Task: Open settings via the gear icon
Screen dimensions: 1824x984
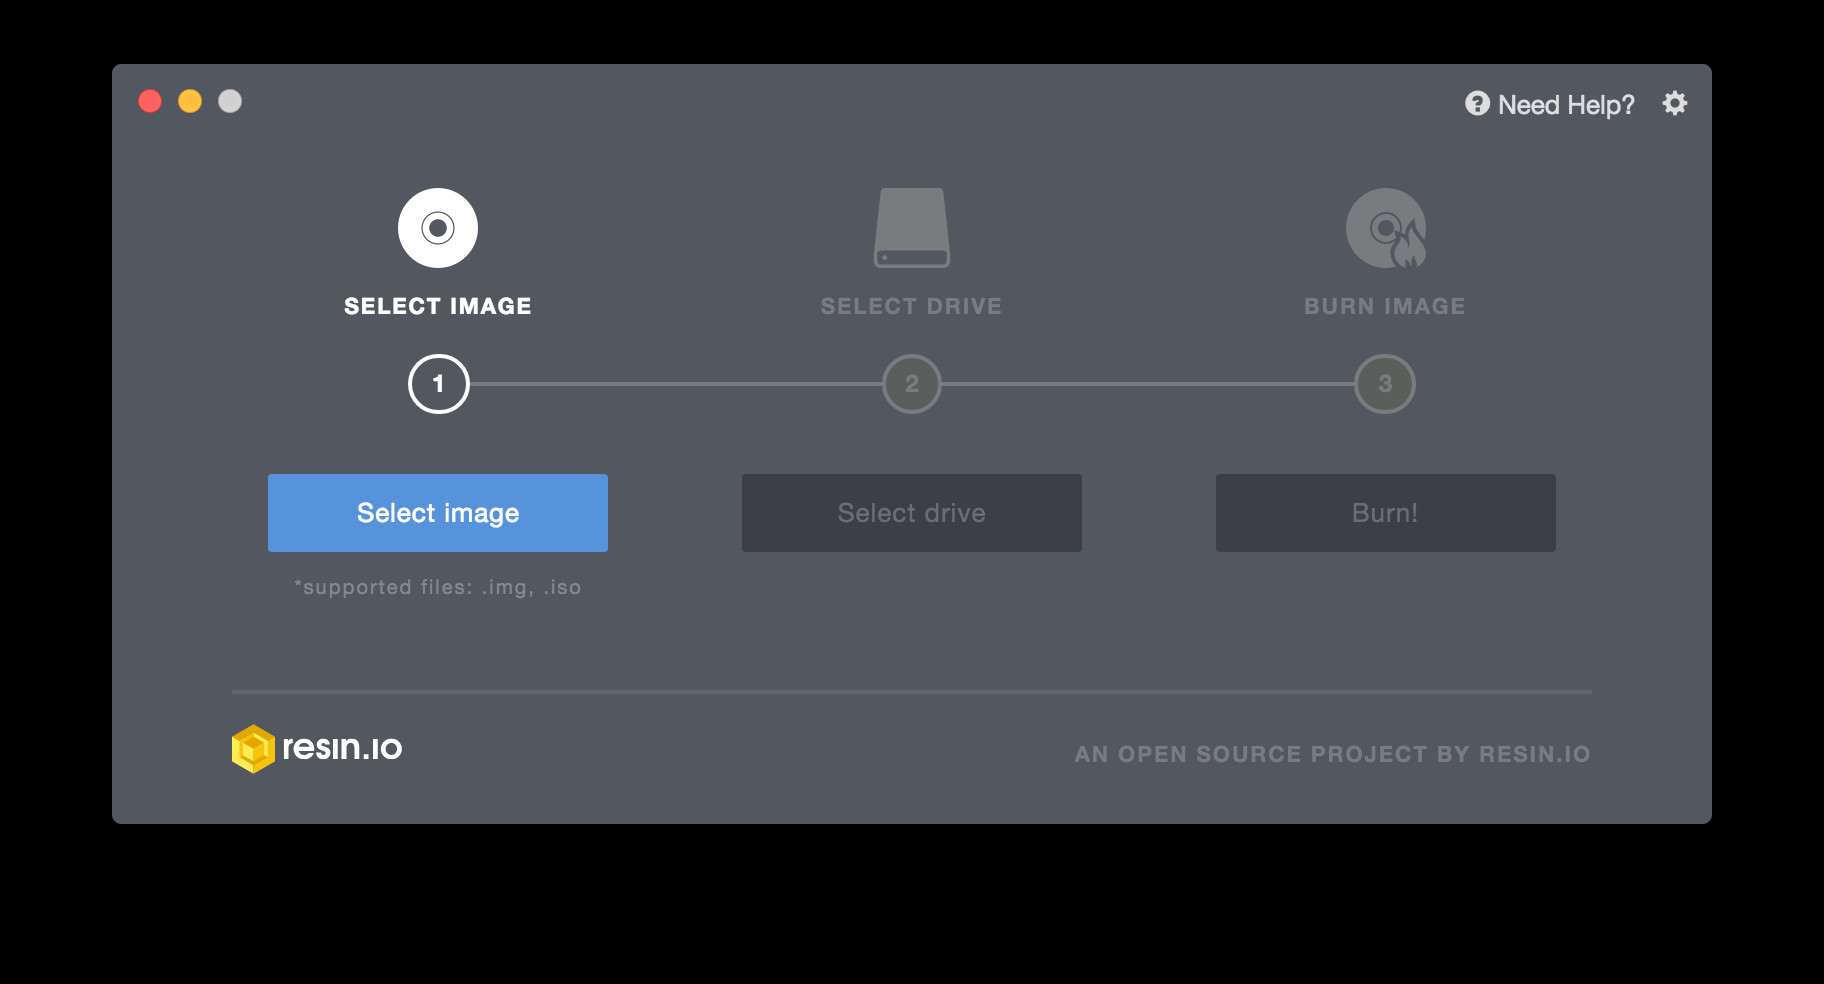Action: pos(1675,103)
